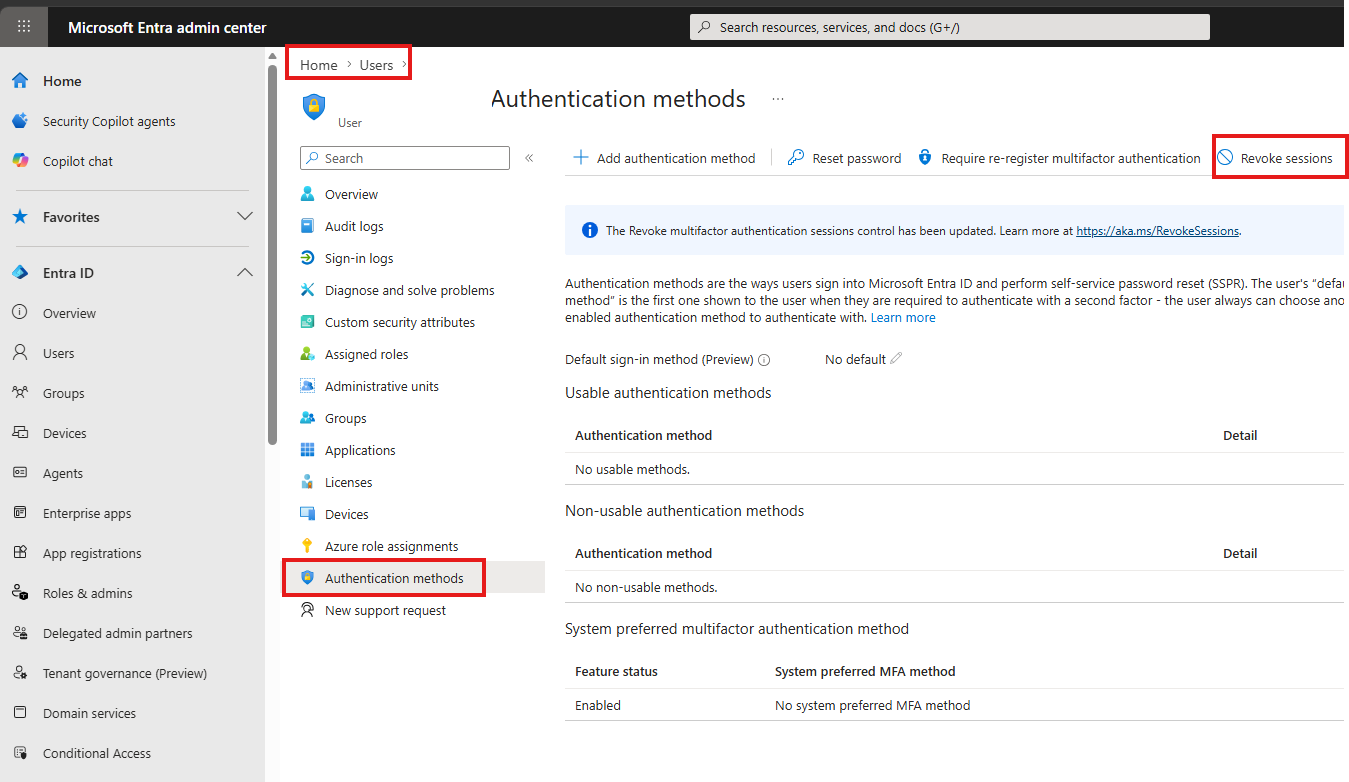This screenshot has height=782, width=1349.
Task: Click the Licenses icon
Action: (308, 482)
